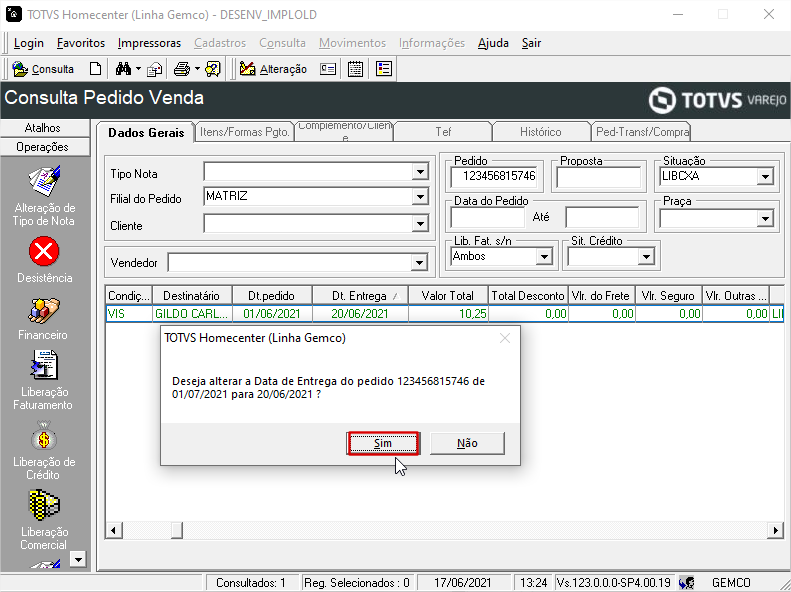Close the confirmation dialog with X
Viewport: 791px width, 592px height.
504,338
